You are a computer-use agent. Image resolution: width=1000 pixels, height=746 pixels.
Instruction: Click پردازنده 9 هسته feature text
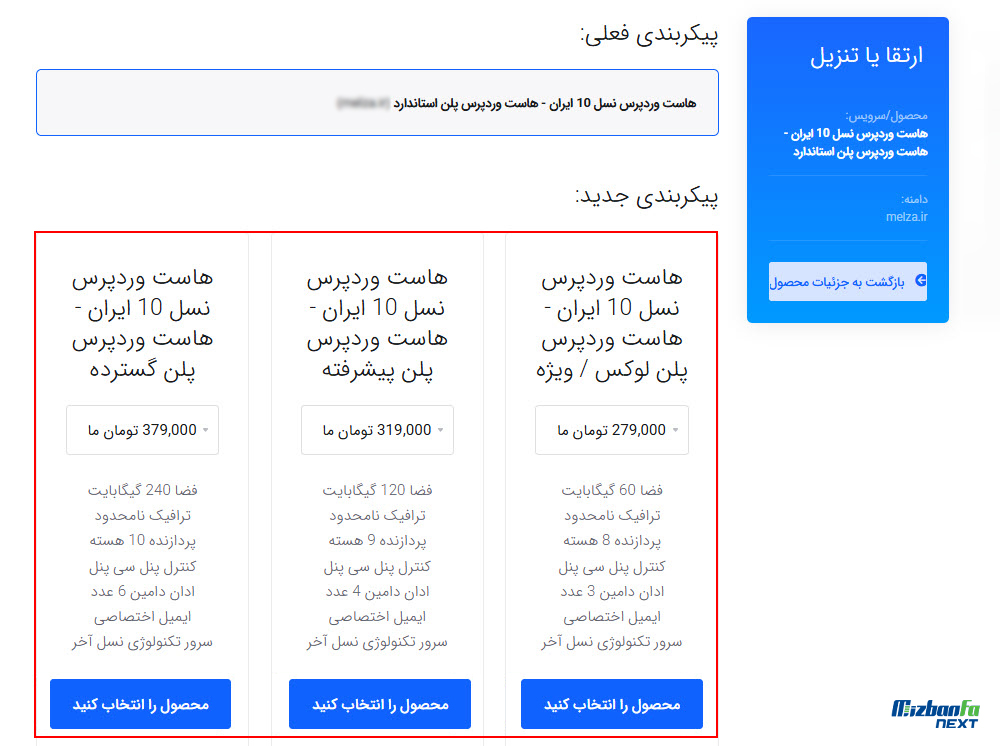pyautogui.click(x=377, y=541)
